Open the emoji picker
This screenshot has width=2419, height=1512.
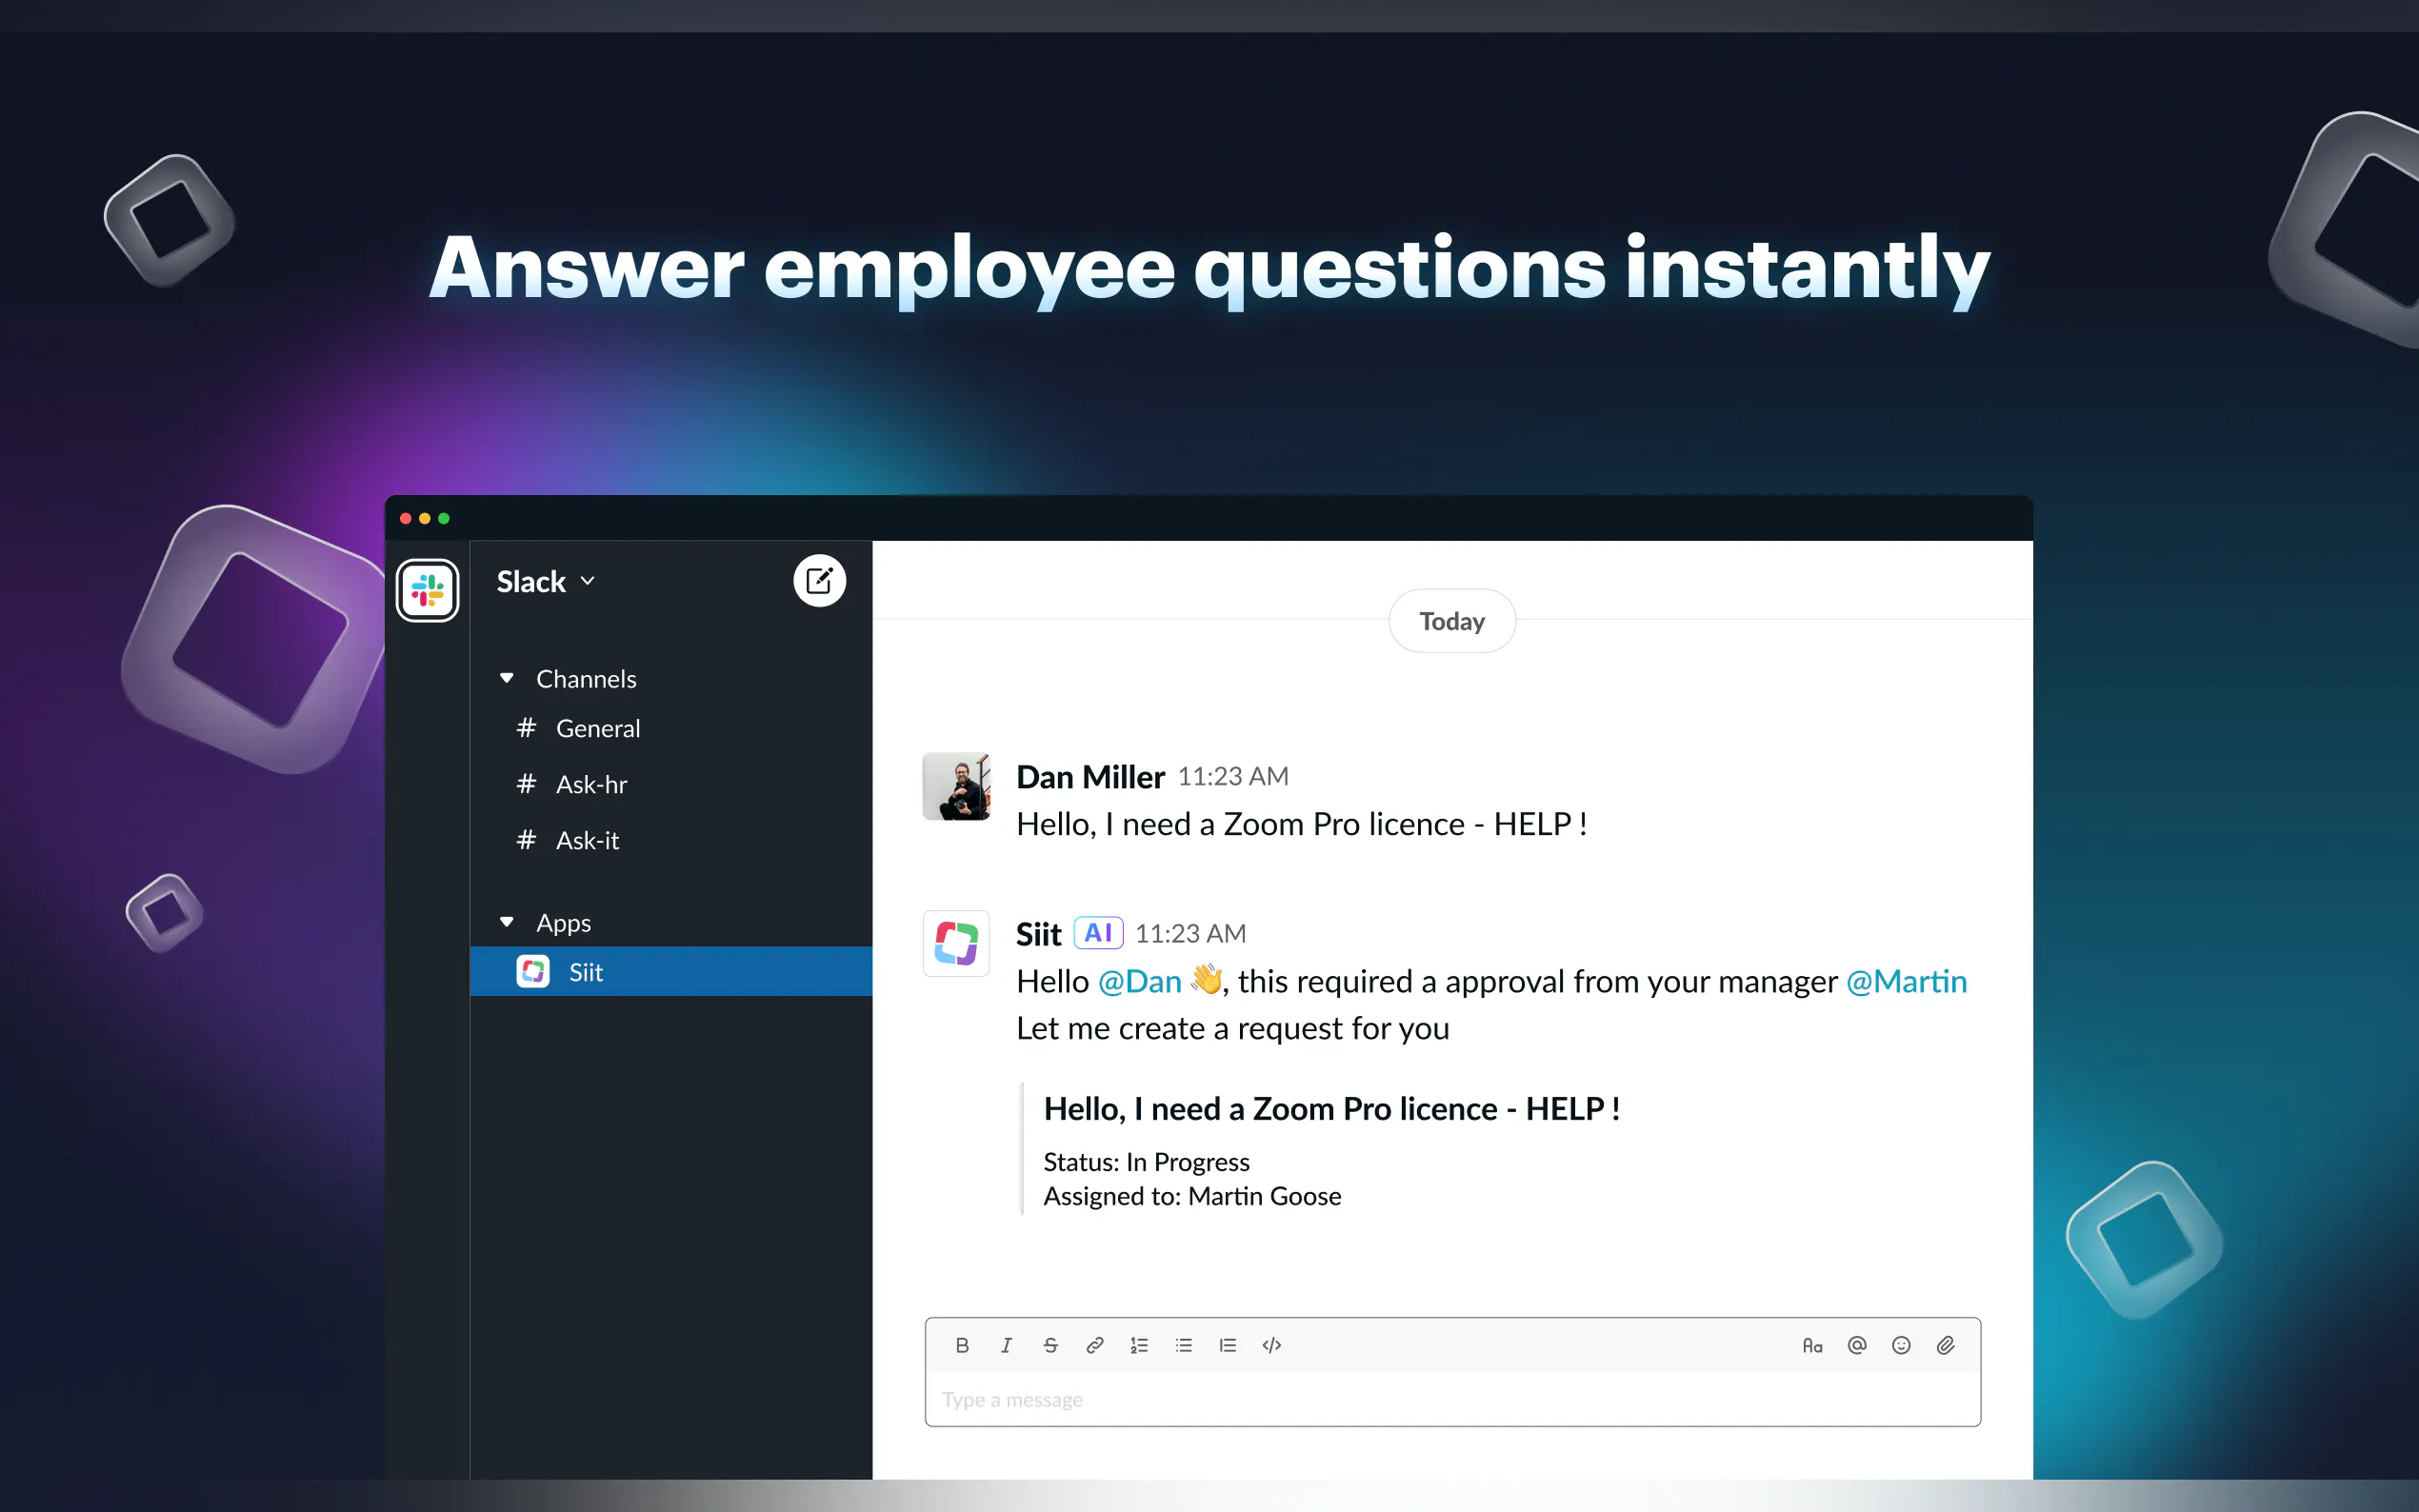click(x=1900, y=1345)
